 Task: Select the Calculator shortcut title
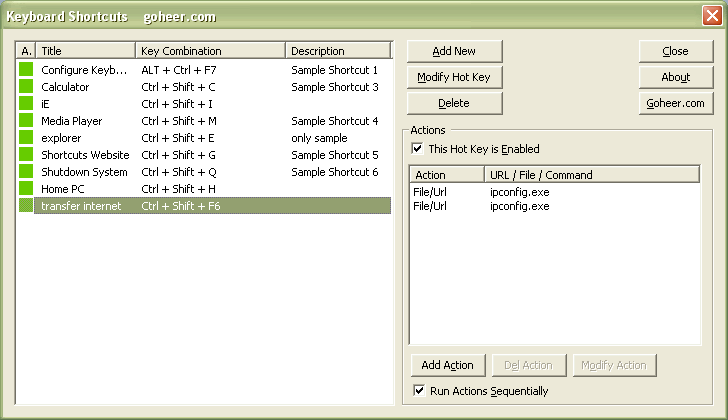tap(65, 87)
